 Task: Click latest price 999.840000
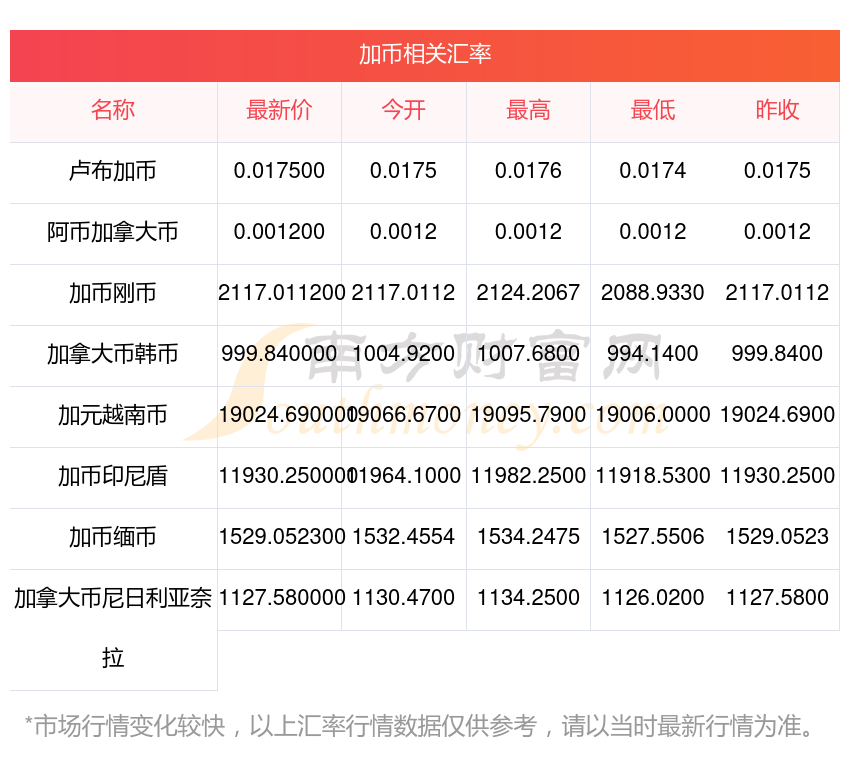coord(279,354)
